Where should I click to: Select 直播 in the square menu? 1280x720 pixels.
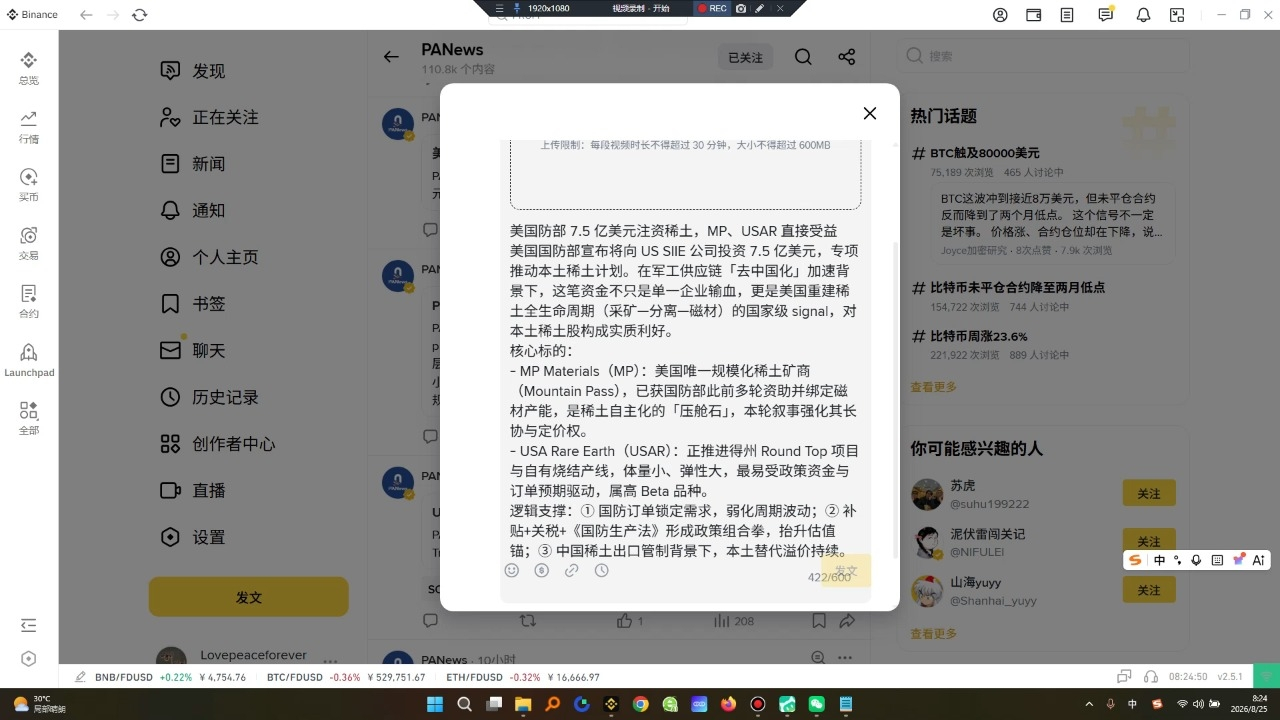pyautogui.click(x=208, y=490)
